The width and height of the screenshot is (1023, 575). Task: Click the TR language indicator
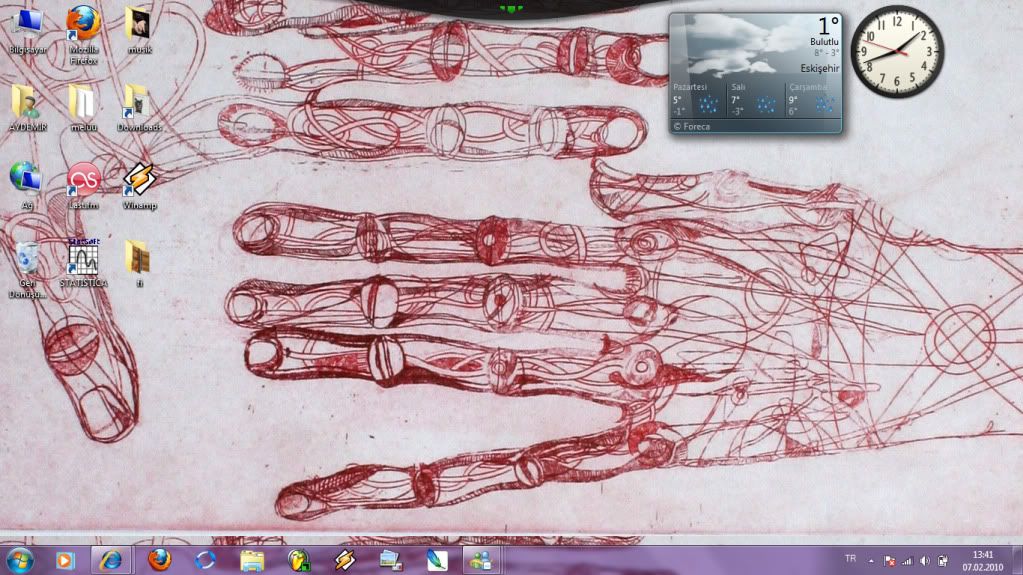tap(850, 559)
